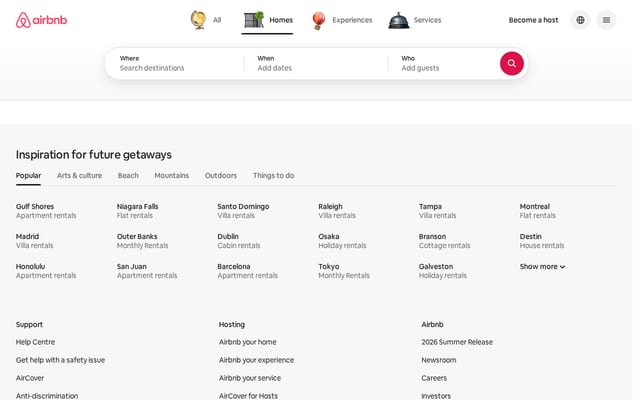The height and width of the screenshot is (400, 640).
Task: Open the Help Centre link
Action: coord(35,342)
